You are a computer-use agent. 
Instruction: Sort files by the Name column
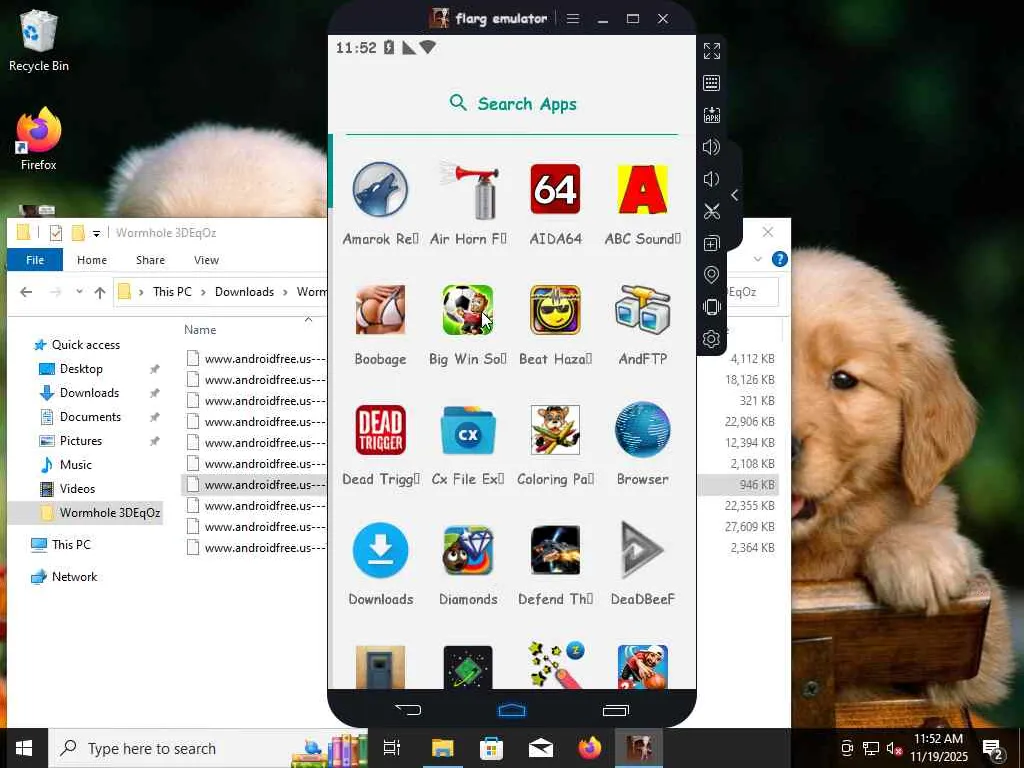[200, 330]
